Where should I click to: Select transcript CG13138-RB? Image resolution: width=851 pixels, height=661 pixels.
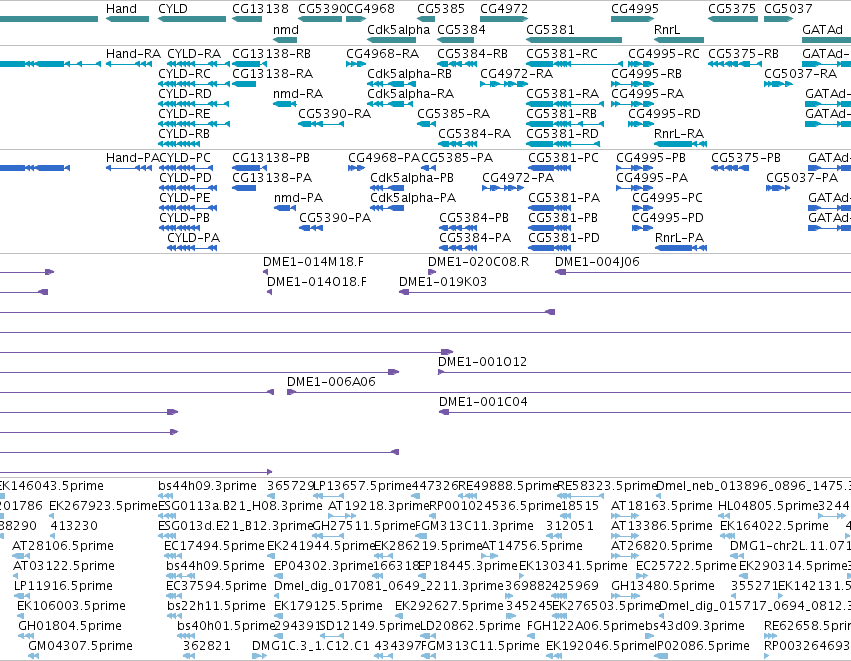pos(271,54)
